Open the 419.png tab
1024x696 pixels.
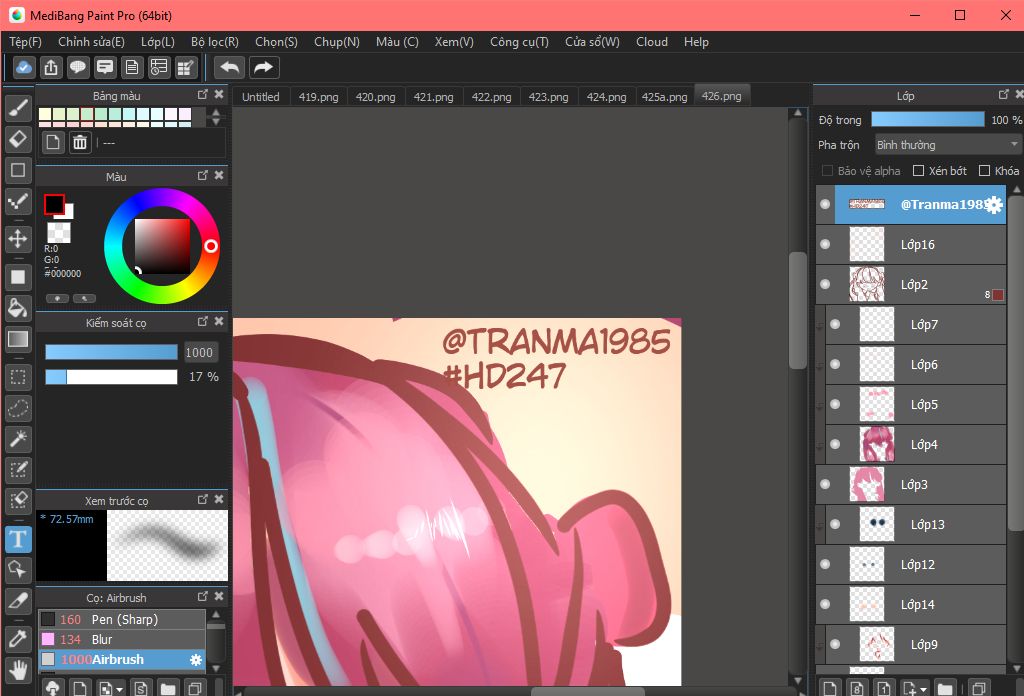pos(318,97)
